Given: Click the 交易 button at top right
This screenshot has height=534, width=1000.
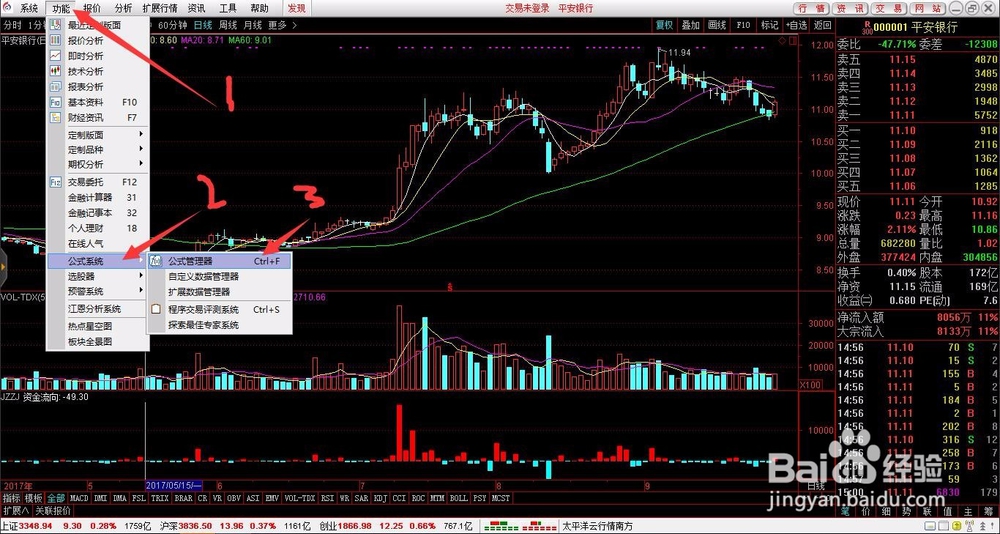Looking at the screenshot, I should pyautogui.click(x=888, y=8).
